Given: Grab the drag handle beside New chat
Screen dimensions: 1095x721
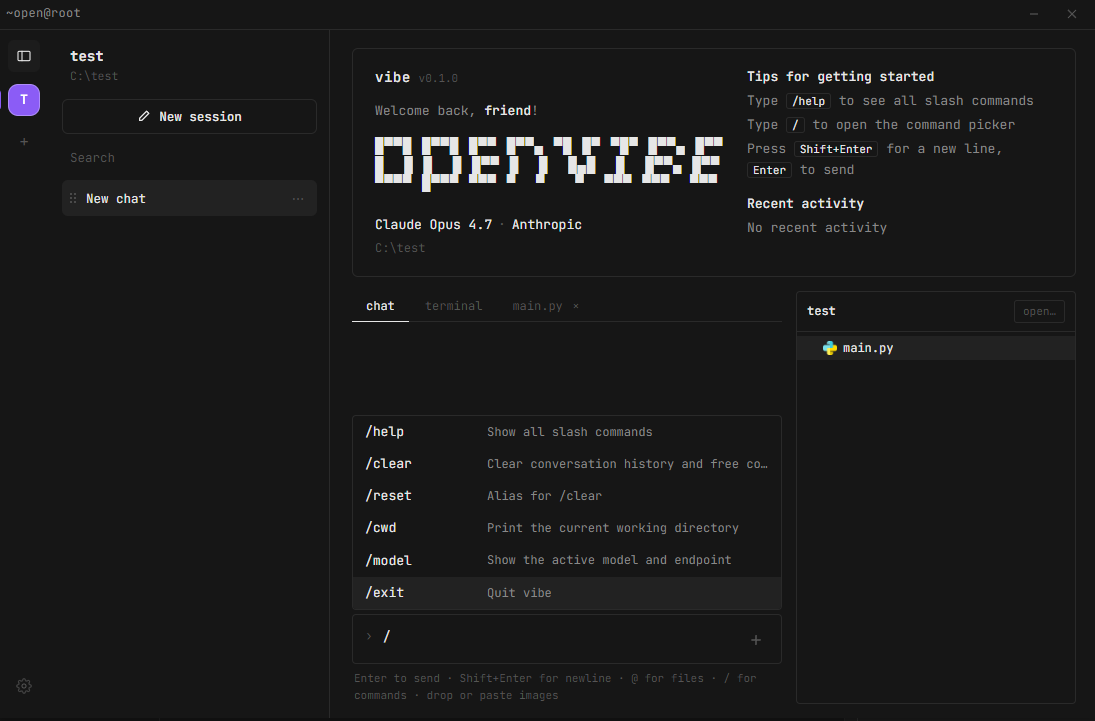Looking at the screenshot, I should click(x=73, y=198).
